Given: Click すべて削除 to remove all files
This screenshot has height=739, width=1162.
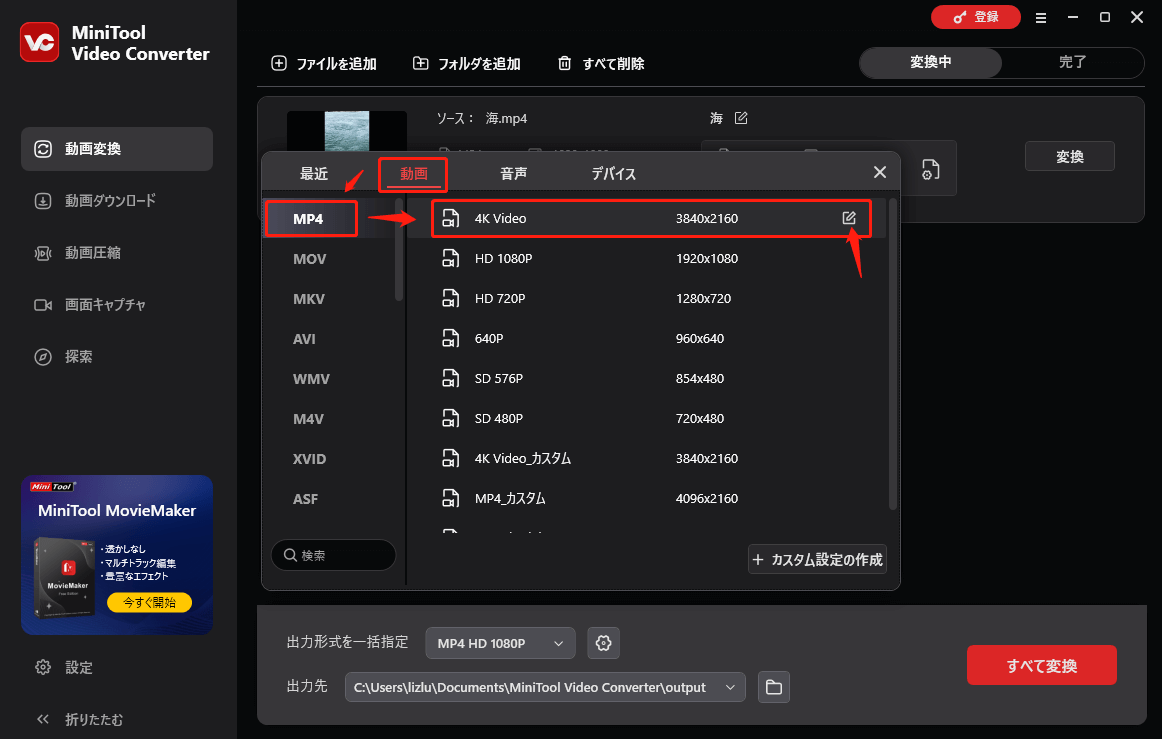Looking at the screenshot, I should (x=601, y=64).
